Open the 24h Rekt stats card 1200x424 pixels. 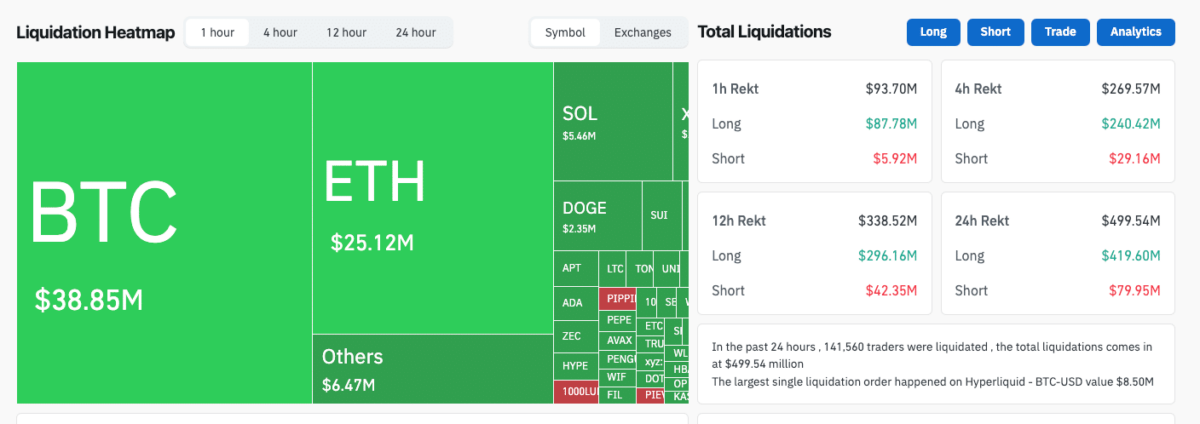(1057, 254)
